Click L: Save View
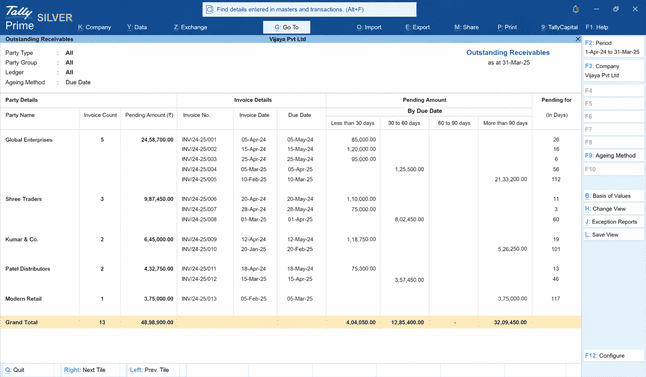The image size is (646, 377). pyautogui.click(x=613, y=234)
